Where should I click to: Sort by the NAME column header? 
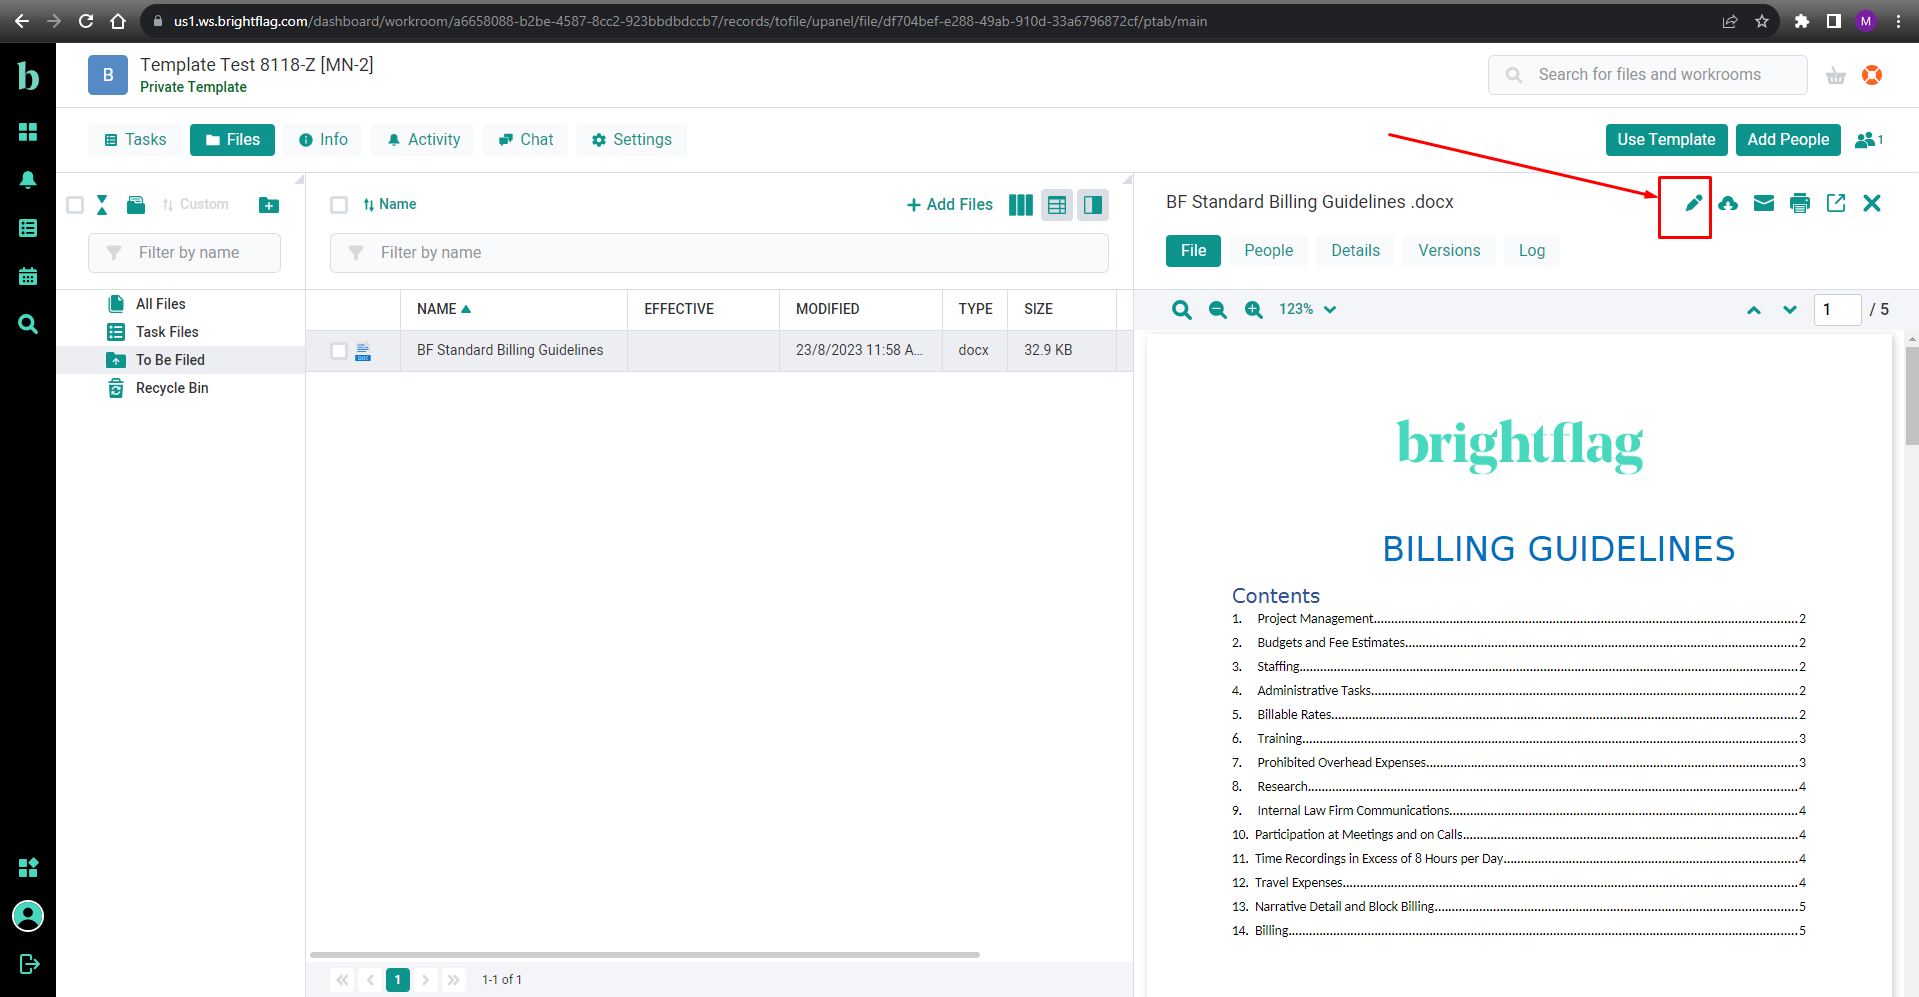(x=444, y=309)
